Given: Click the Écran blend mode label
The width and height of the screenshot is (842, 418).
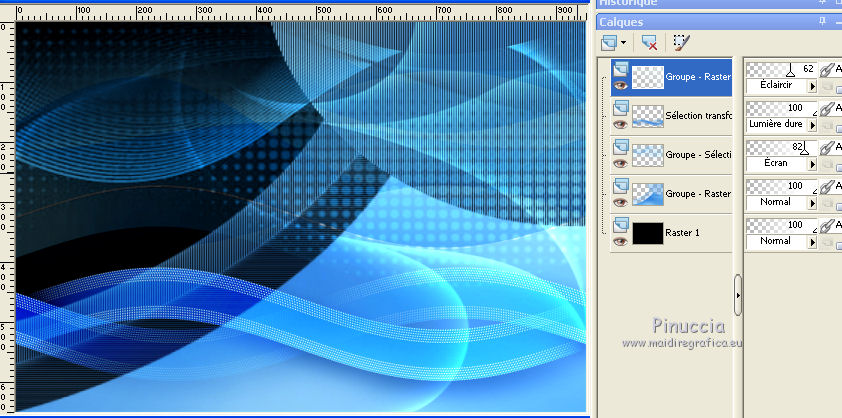Looking at the screenshot, I should [776, 163].
